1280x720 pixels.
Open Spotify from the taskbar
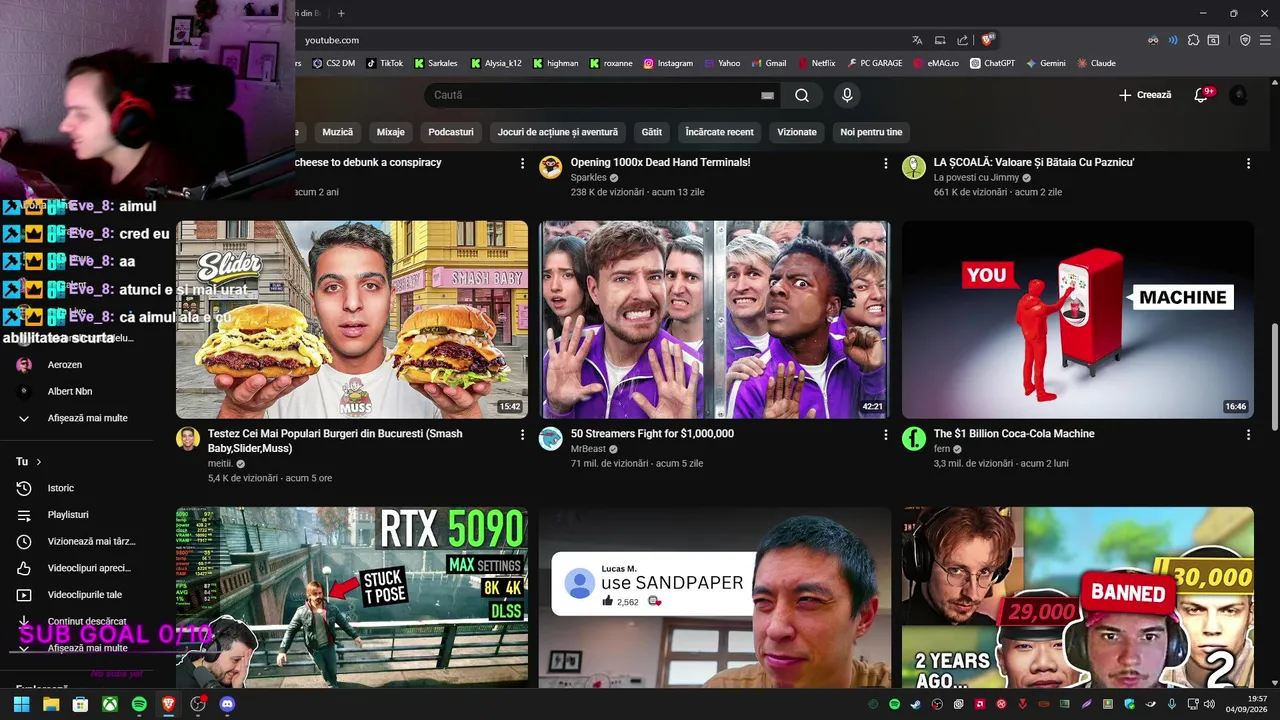[x=139, y=704]
